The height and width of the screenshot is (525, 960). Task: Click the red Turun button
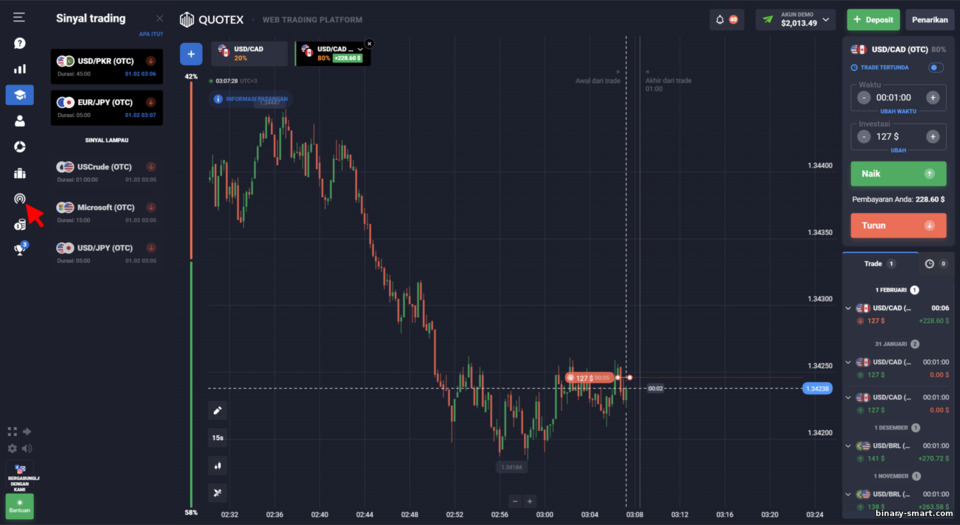click(x=898, y=225)
